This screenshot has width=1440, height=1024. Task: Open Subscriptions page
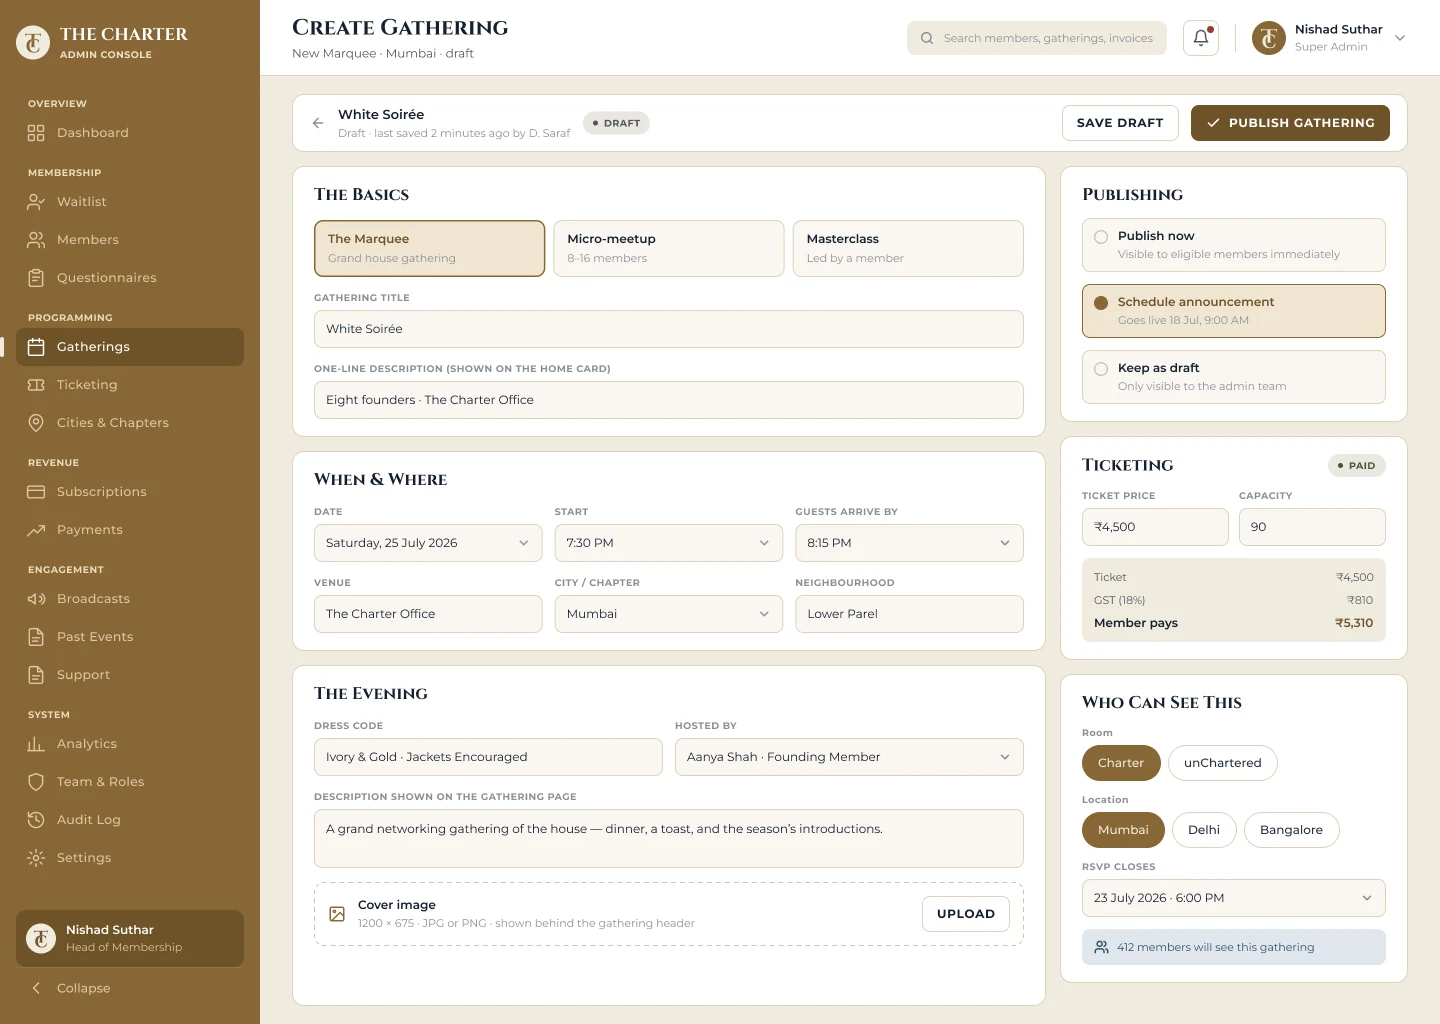pos(130,492)
